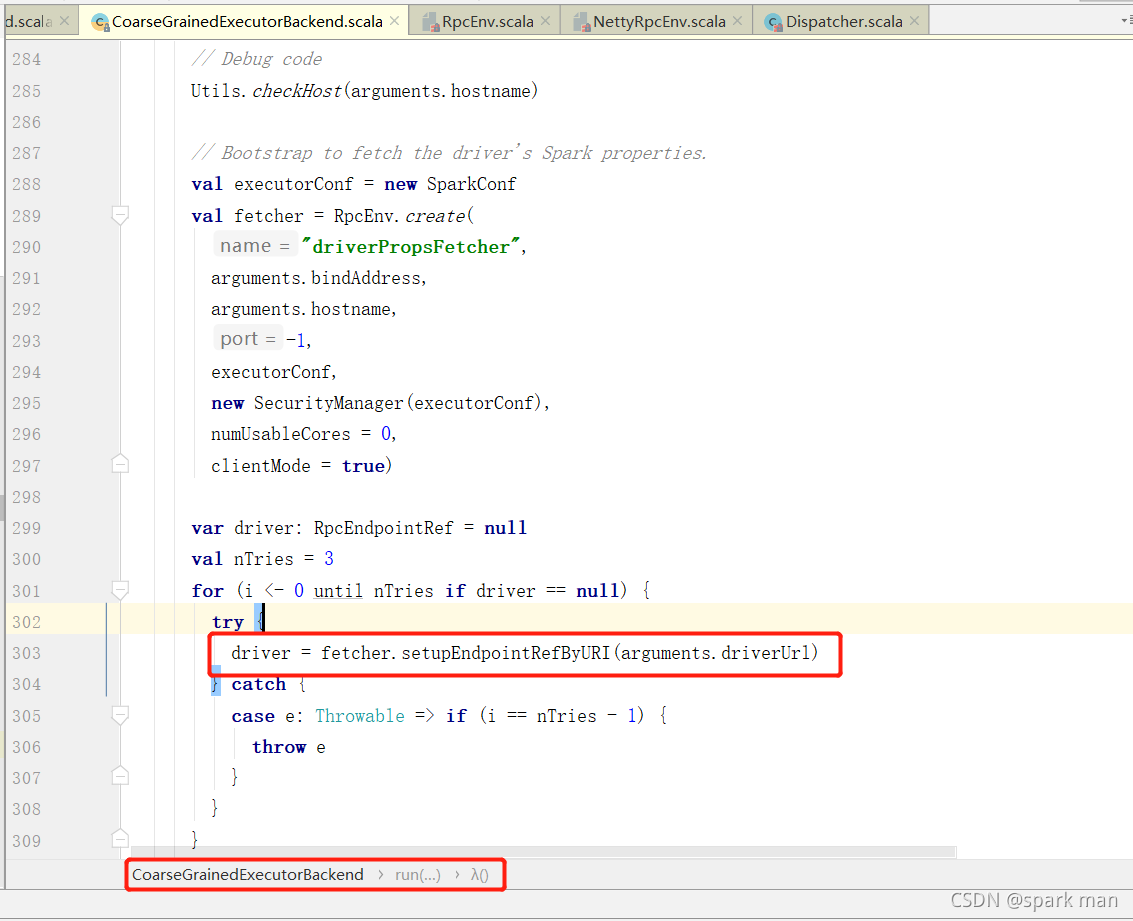The height and width of the screenshot is (921, 1133).
Task: Close the partially visible d.scala tab
Action: tap(64, 21)
